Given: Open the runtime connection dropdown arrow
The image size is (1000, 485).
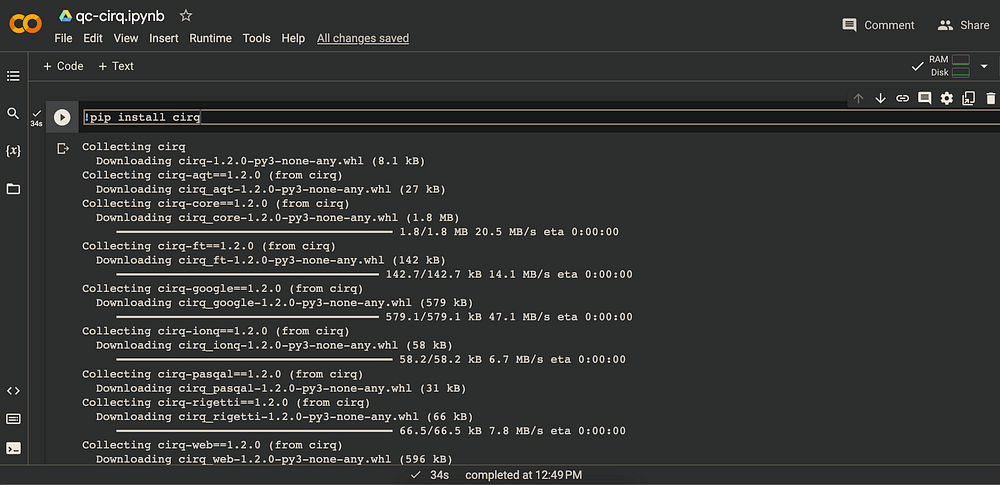Looking at the screenshot, I should point(983,66).
